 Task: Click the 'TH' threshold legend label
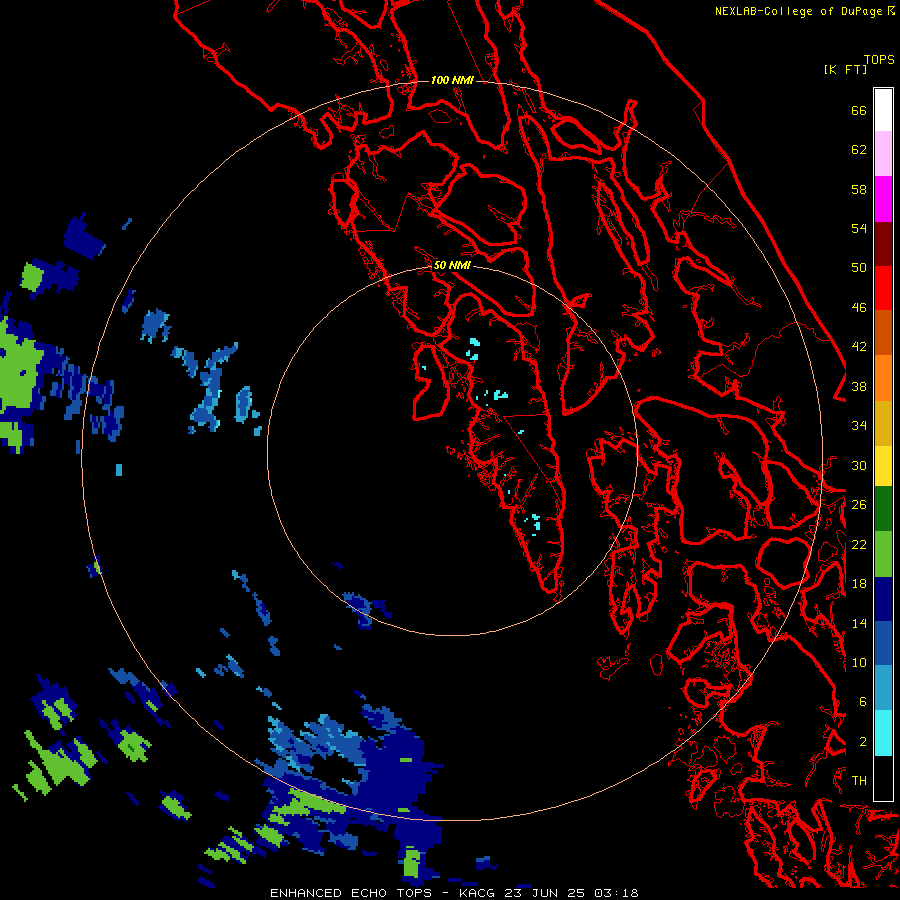click(x=859, y=781)
